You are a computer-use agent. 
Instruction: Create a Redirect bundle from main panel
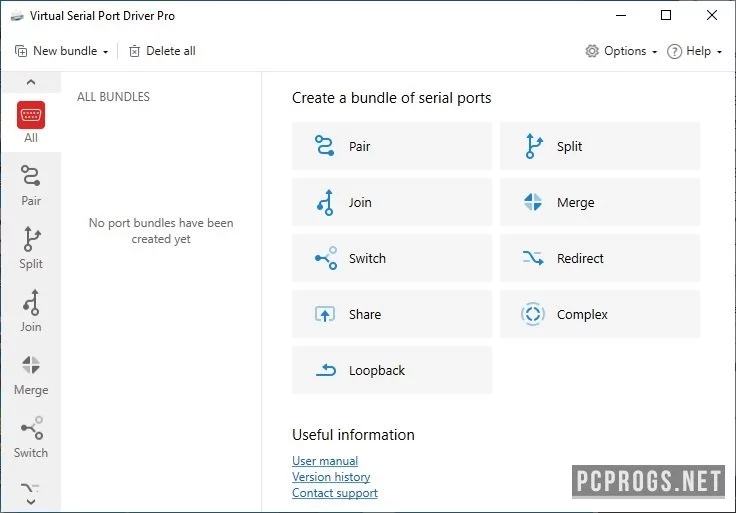(x=600, y=258)
